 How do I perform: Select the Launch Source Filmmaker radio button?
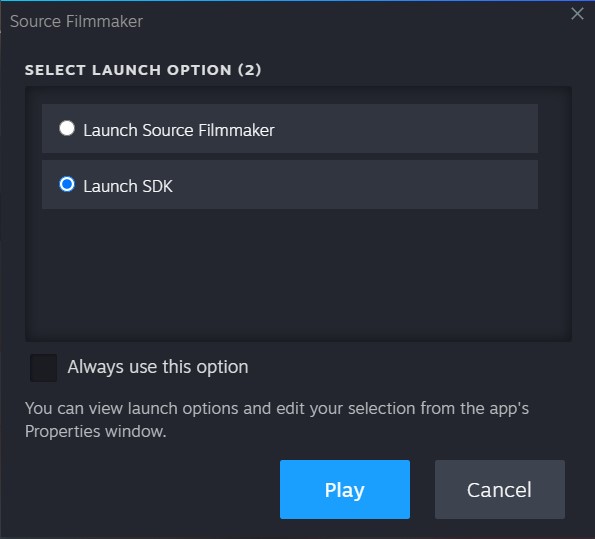click(67, 128)
